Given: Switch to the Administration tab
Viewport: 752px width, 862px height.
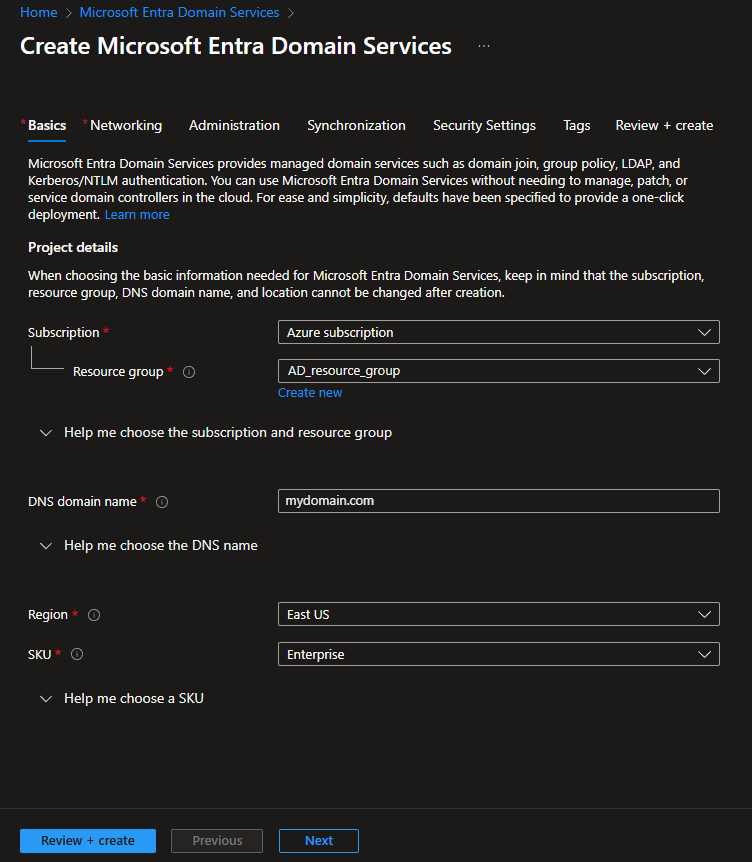Looking at the screenshot, I should click(x=234, y=126).
